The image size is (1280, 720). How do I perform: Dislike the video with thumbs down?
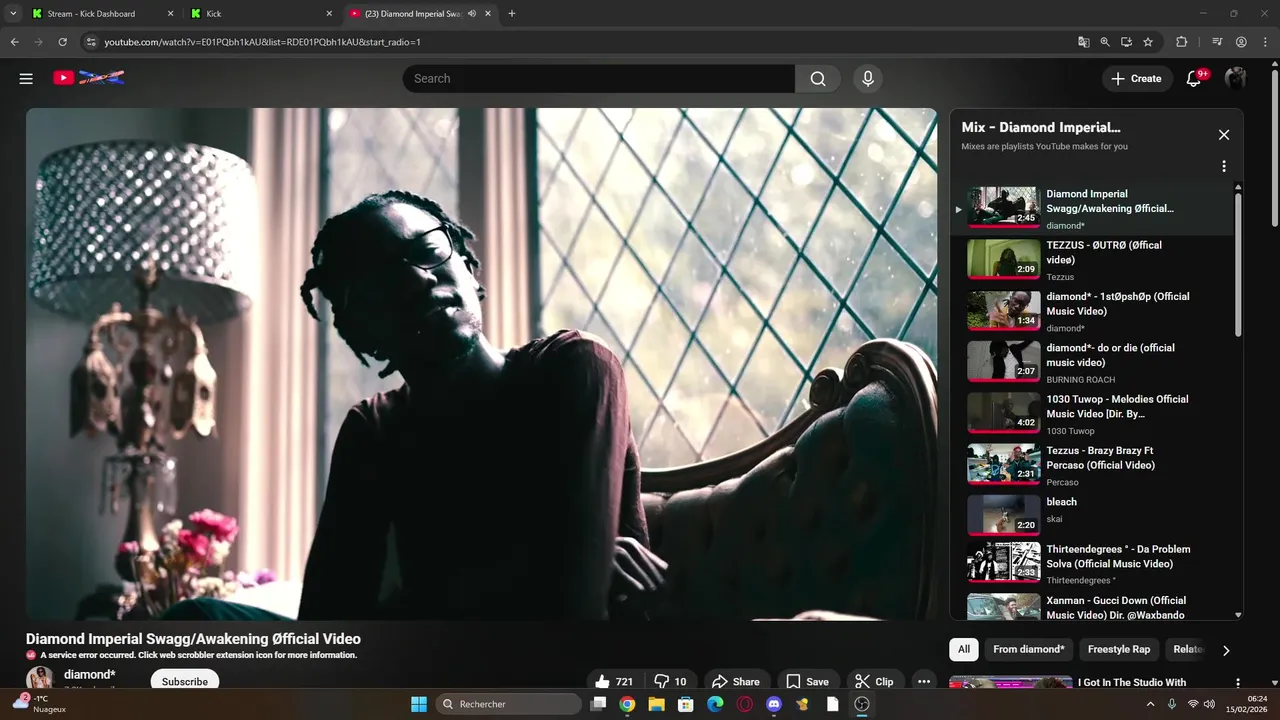click(671, 681)
